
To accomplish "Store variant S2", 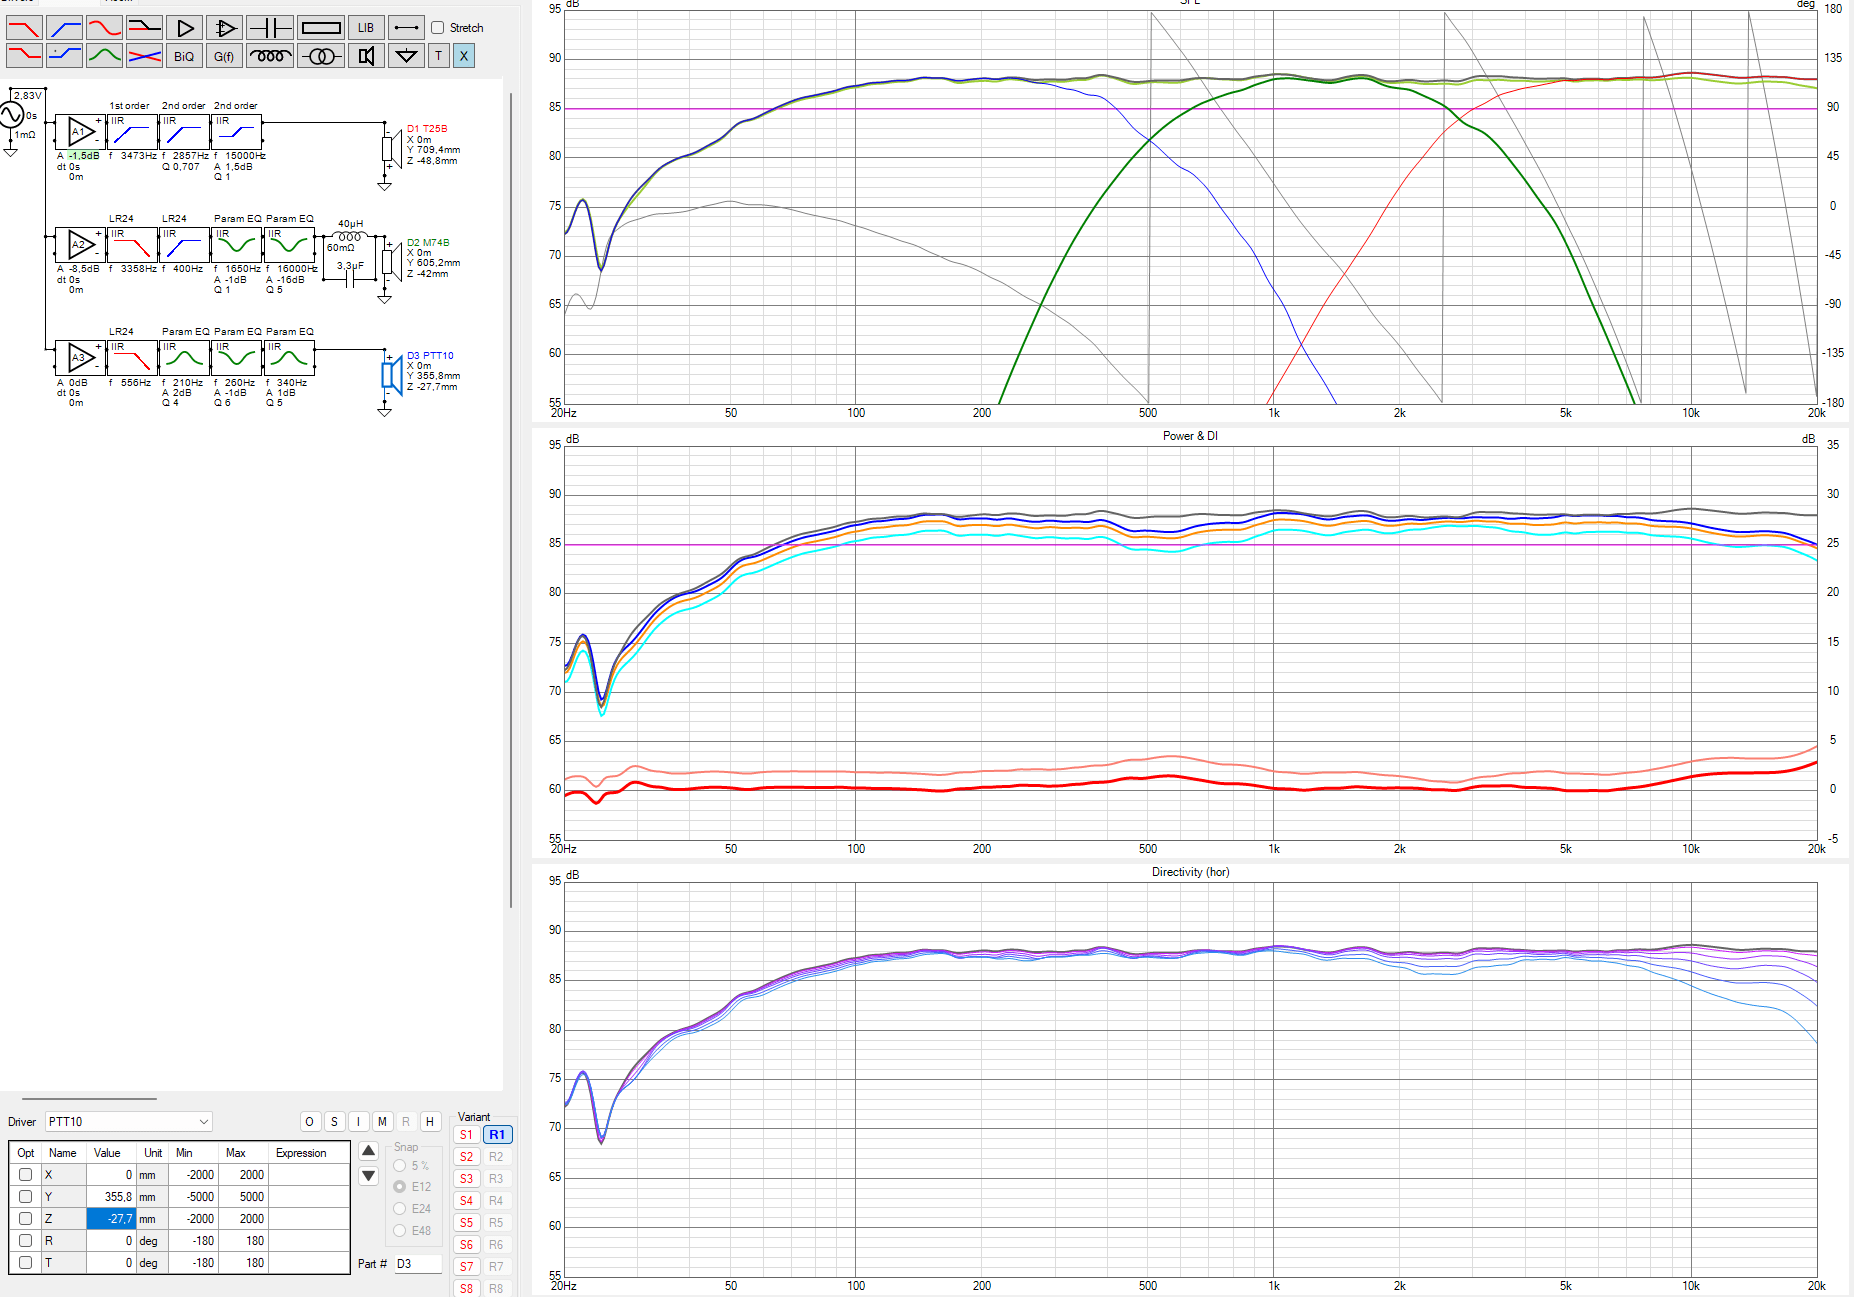I will 466,1157.
